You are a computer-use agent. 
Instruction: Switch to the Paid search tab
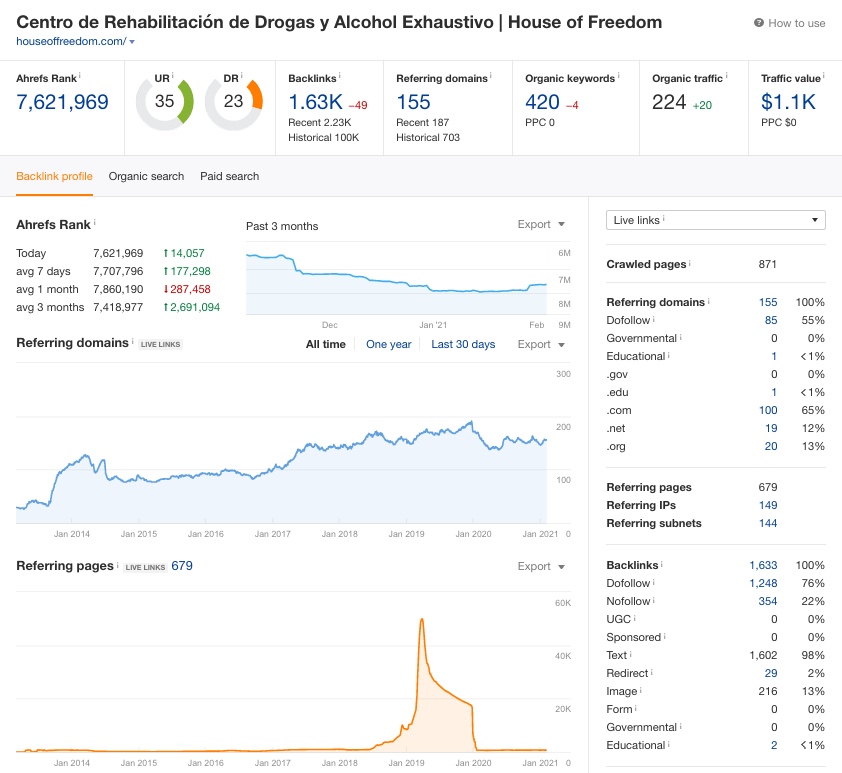(229, 176)
